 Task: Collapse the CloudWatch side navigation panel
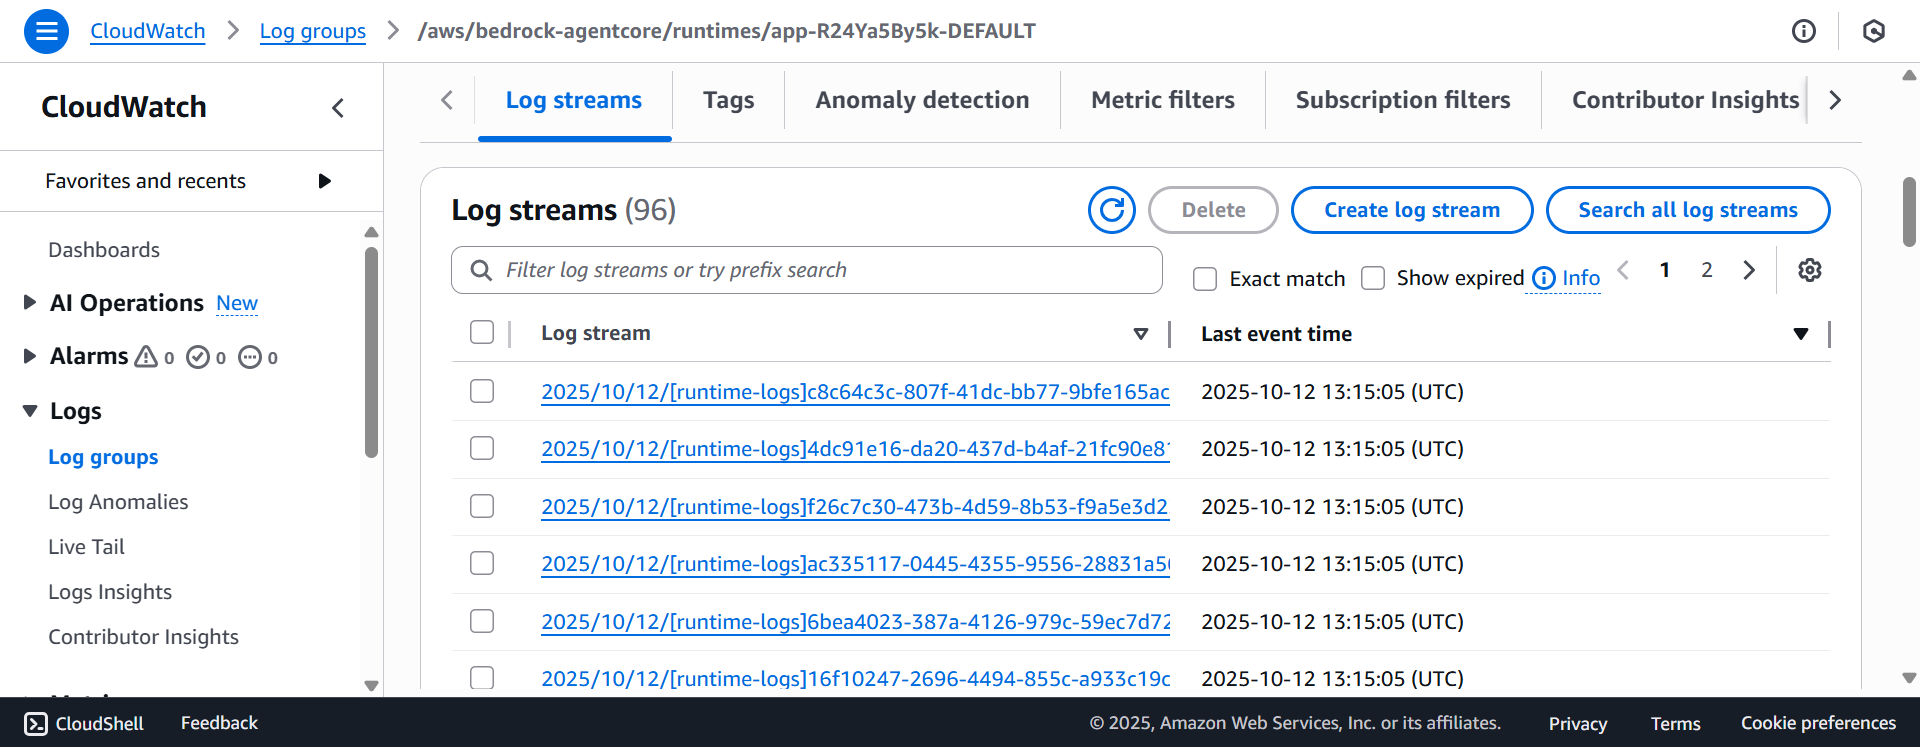(338, 107)
